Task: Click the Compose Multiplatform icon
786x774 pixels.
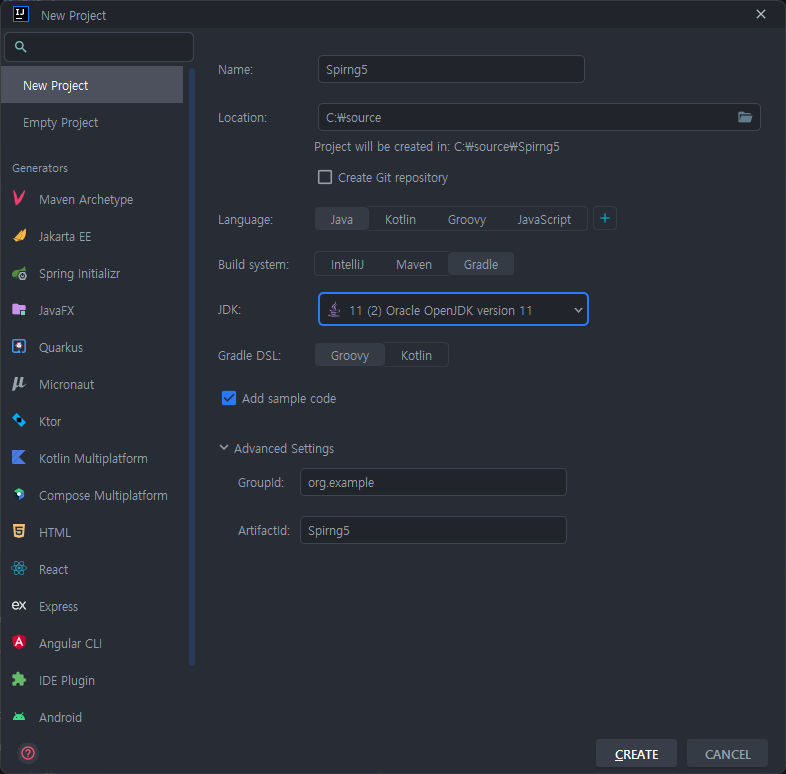Action: [x=19, y=494]
